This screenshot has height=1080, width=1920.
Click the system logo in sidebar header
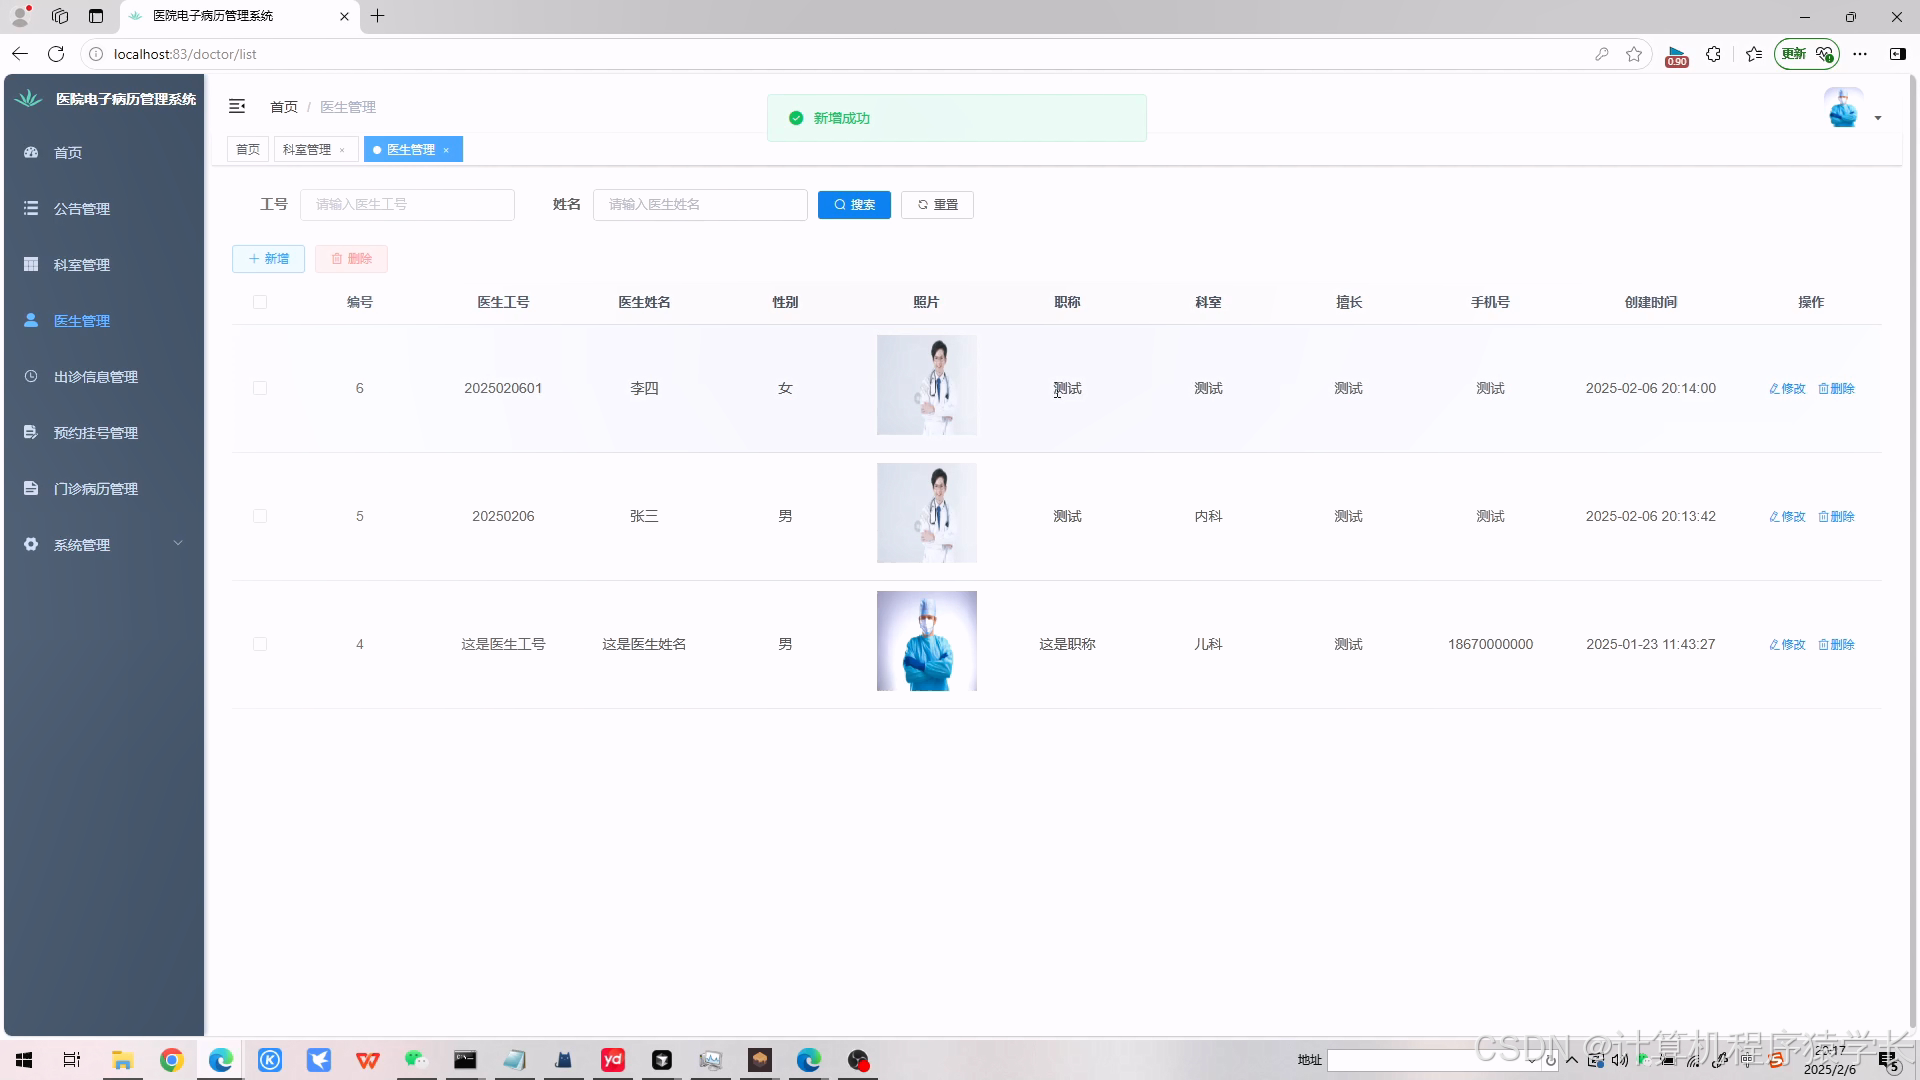(x=29, y=98)
